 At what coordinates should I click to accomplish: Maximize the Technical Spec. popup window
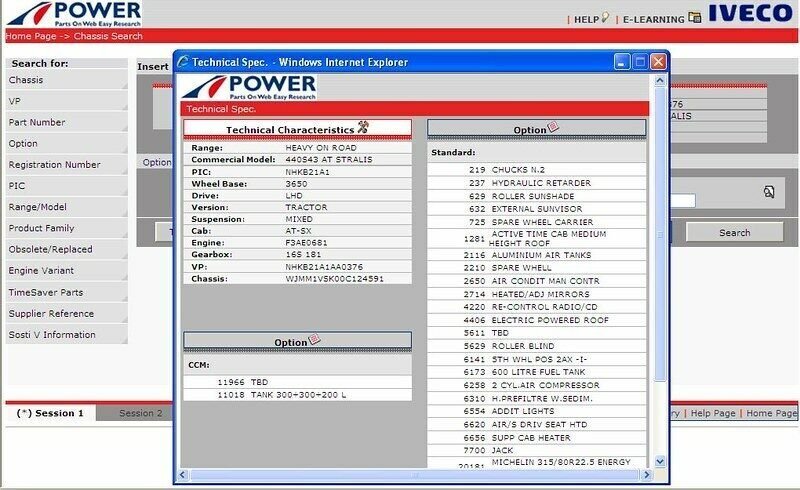coord(640,62)
